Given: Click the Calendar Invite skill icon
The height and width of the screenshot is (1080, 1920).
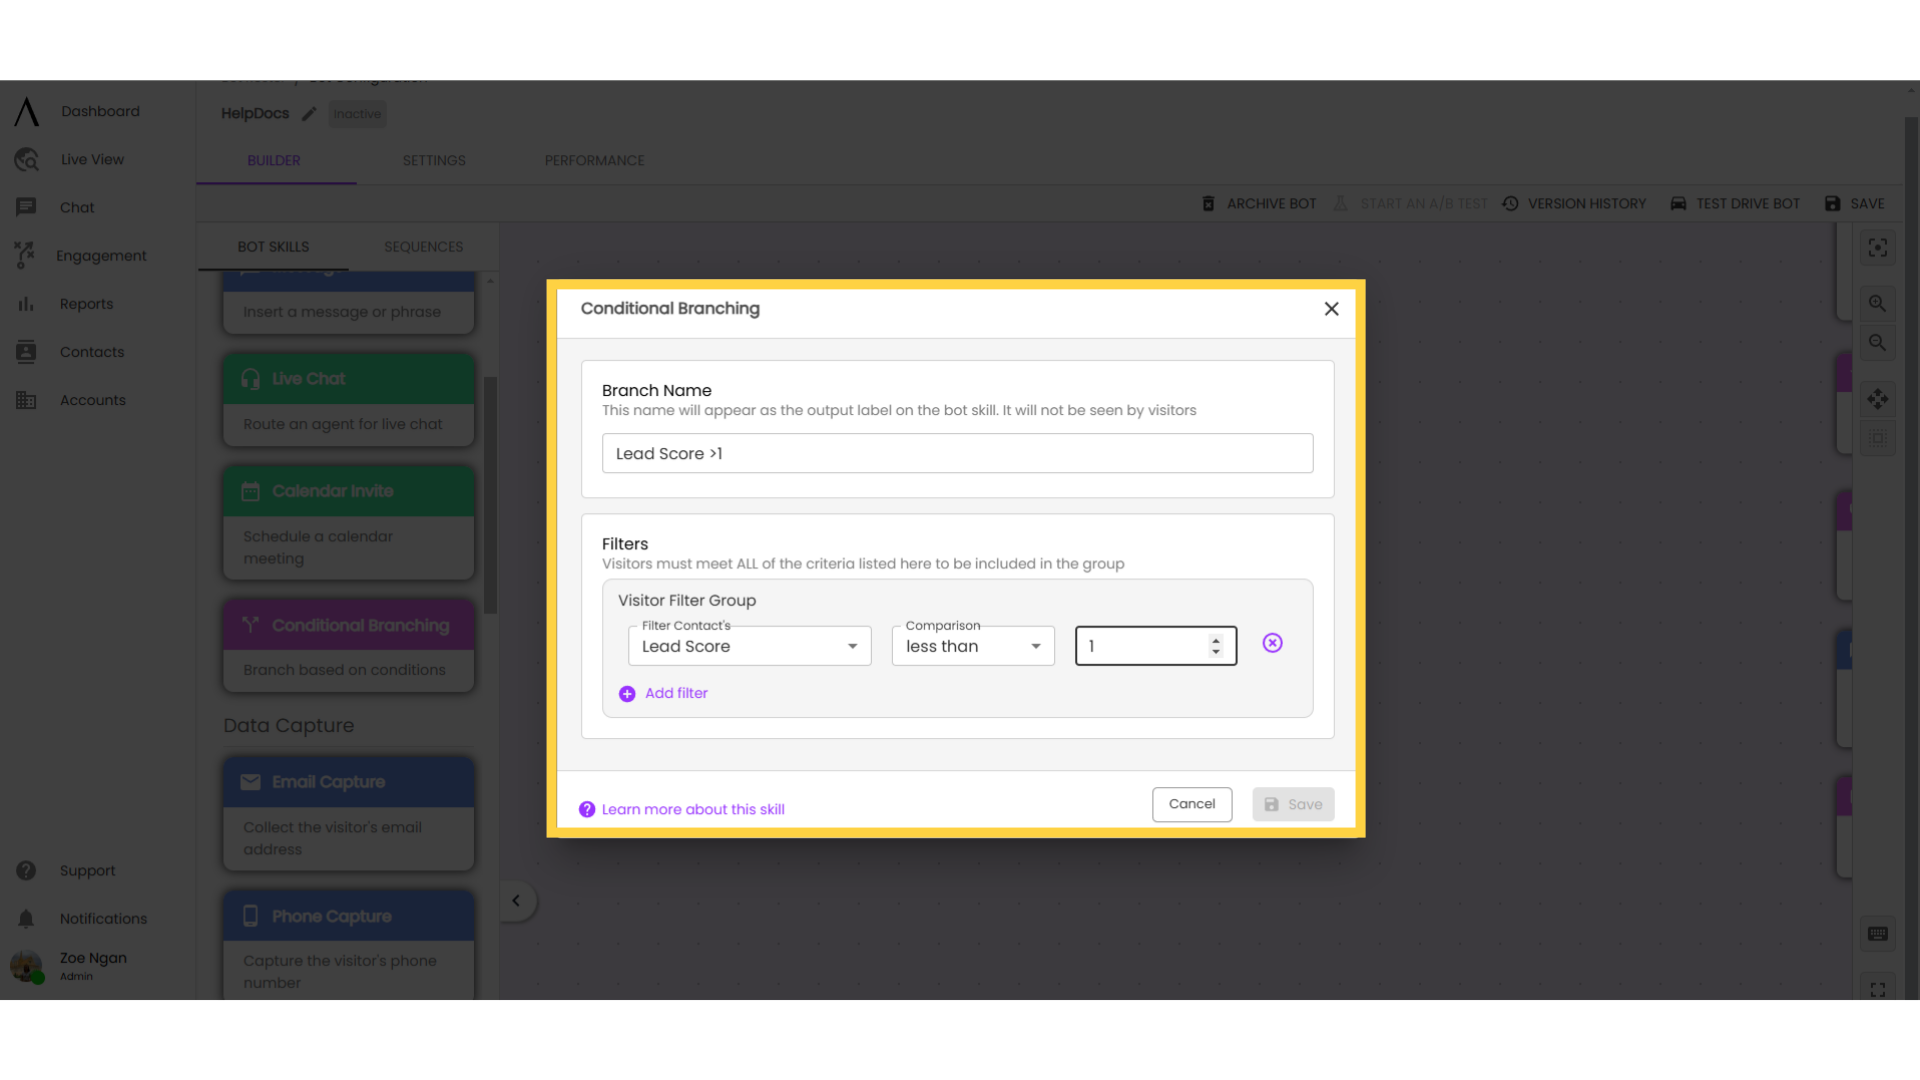Looking at the screenshot, I should 251,491.
